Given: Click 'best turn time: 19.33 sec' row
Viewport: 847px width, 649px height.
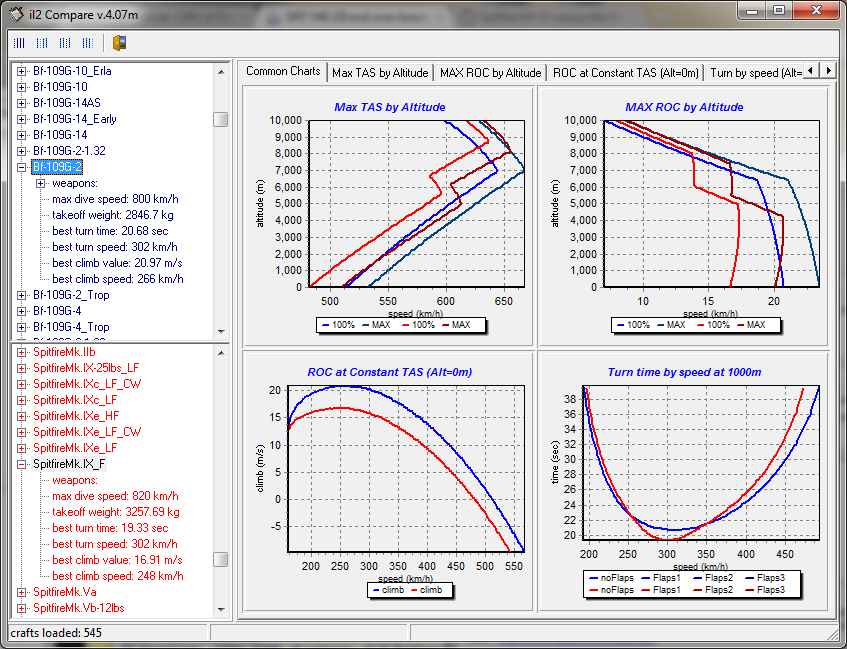Looking at the screenshot, I should [x=110, y=528].
